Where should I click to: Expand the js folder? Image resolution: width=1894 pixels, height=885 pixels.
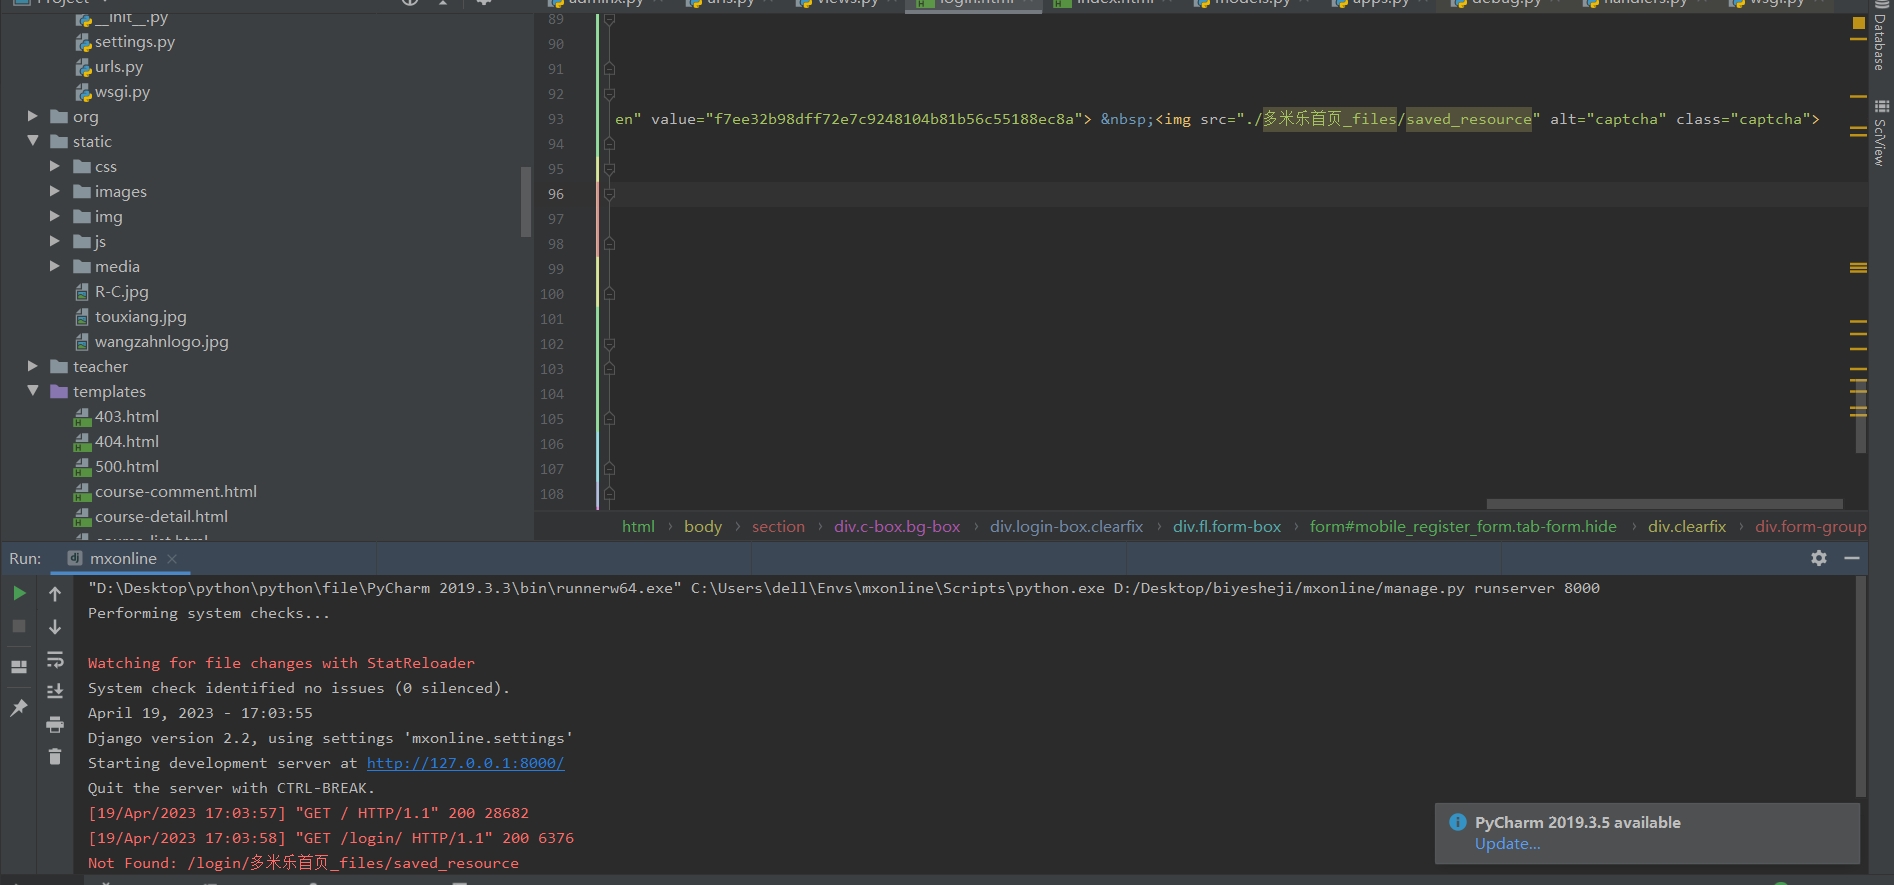coord(55,241)
